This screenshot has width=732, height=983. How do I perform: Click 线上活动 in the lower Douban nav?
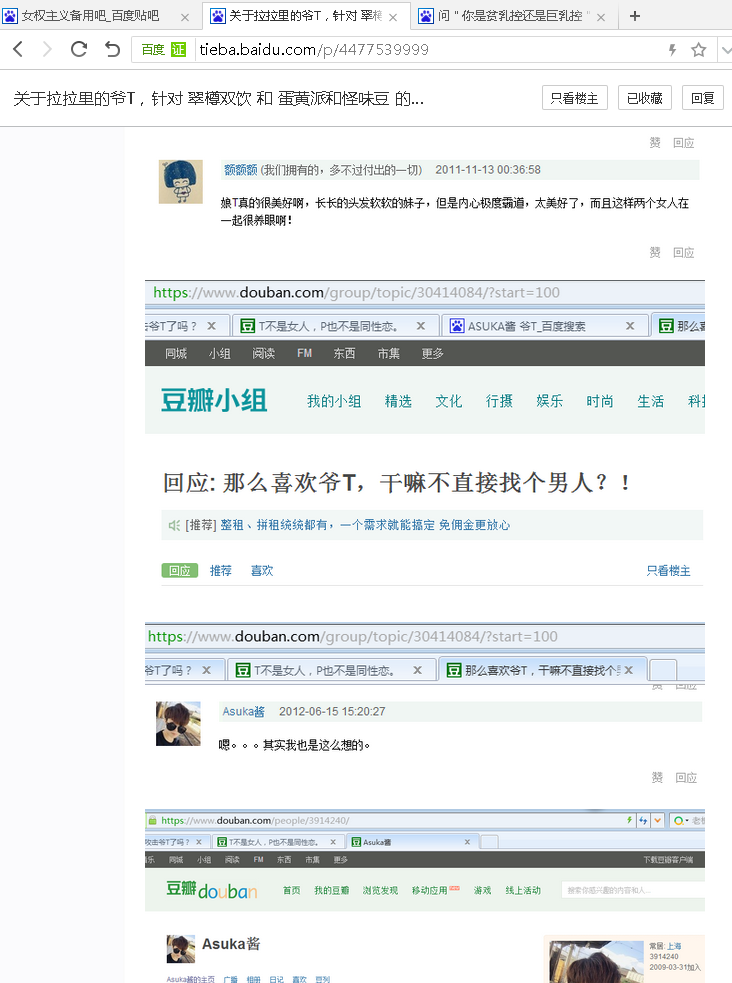click(523, 890)
